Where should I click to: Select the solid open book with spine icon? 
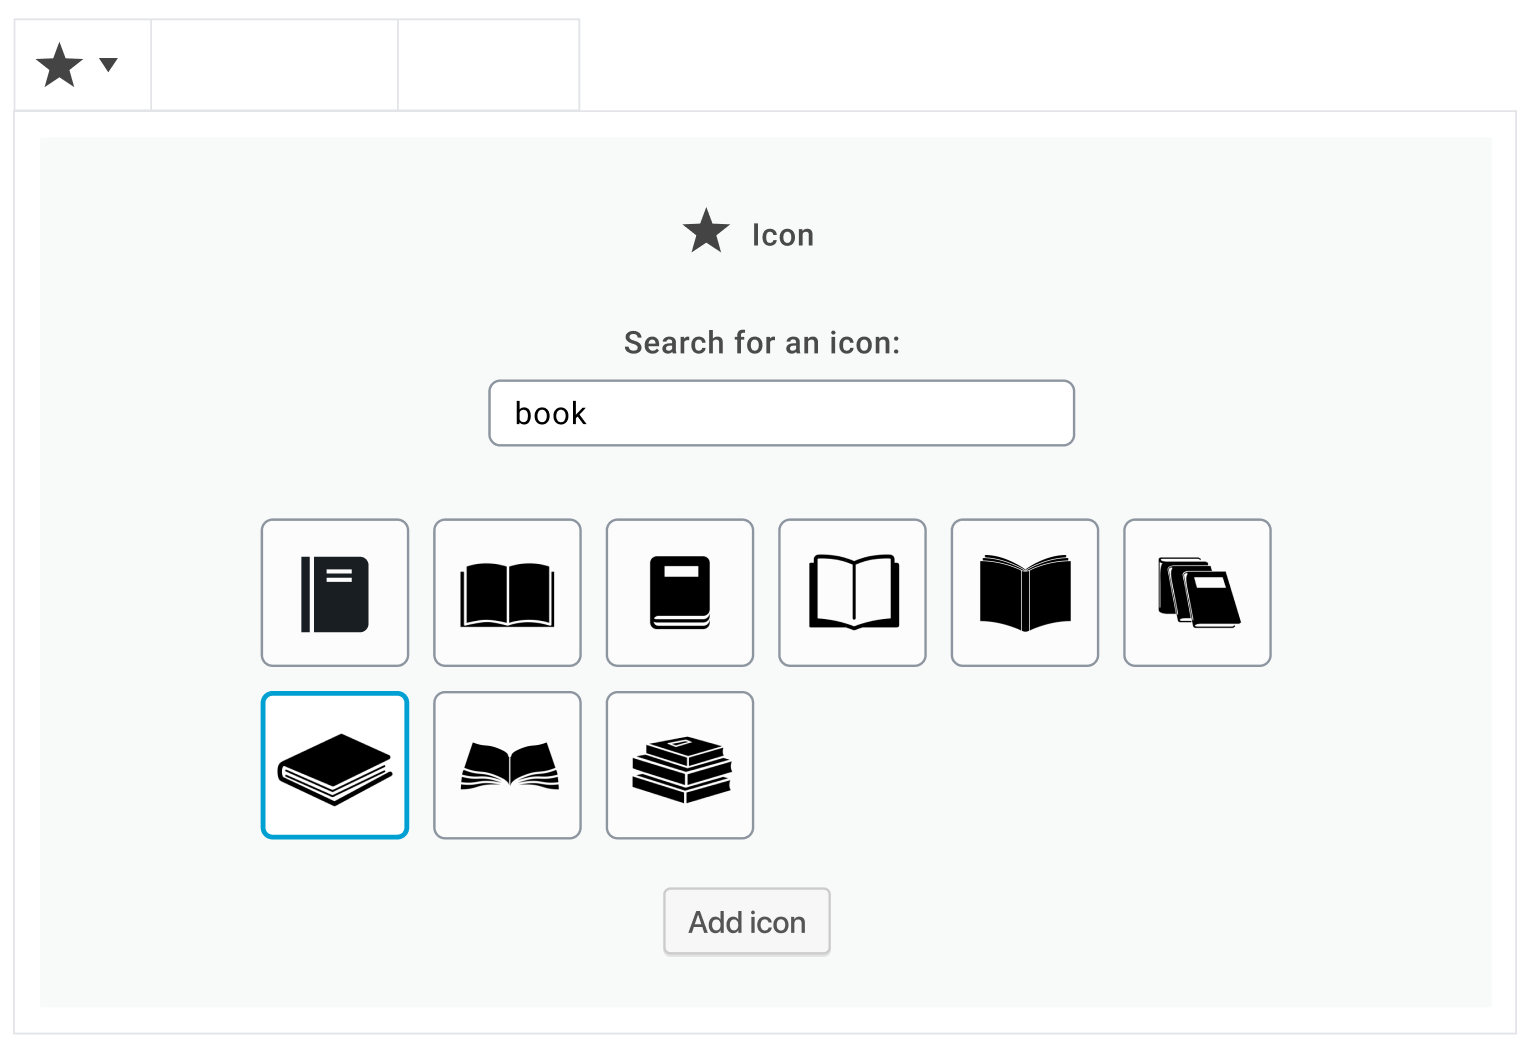1024,592
